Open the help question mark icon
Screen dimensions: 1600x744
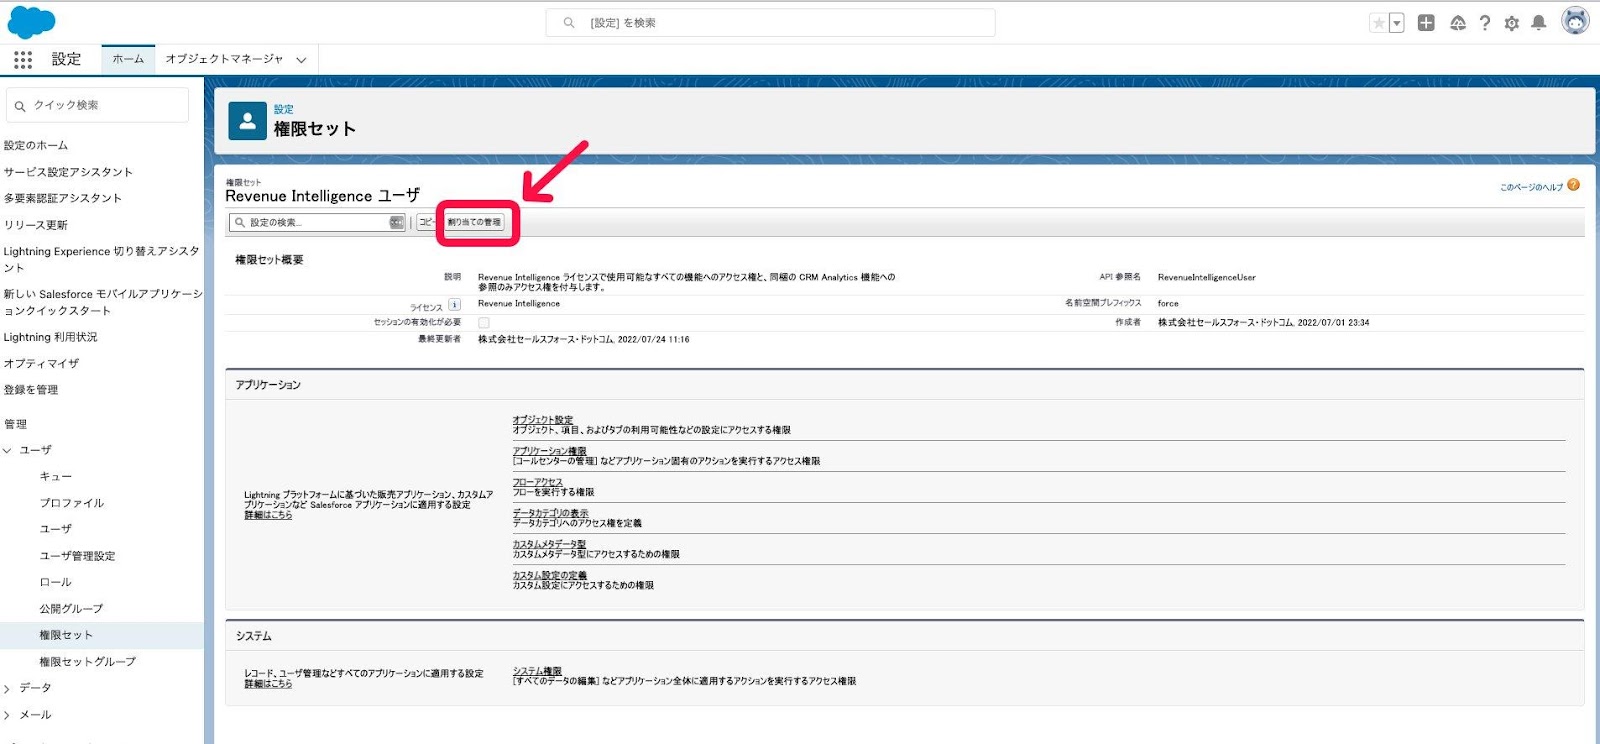tap(1485, 23)
